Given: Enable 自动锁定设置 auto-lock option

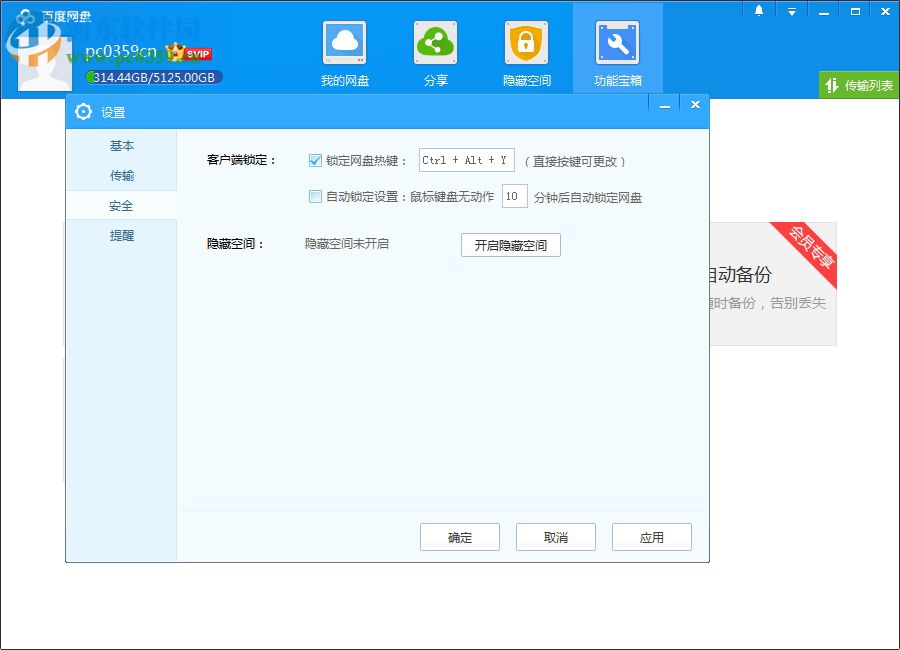Looking at the screenshot, I should (315, 196).
